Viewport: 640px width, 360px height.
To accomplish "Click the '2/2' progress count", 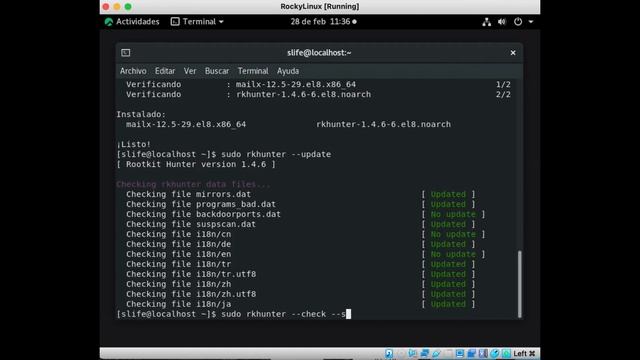I will click(503, 94).
